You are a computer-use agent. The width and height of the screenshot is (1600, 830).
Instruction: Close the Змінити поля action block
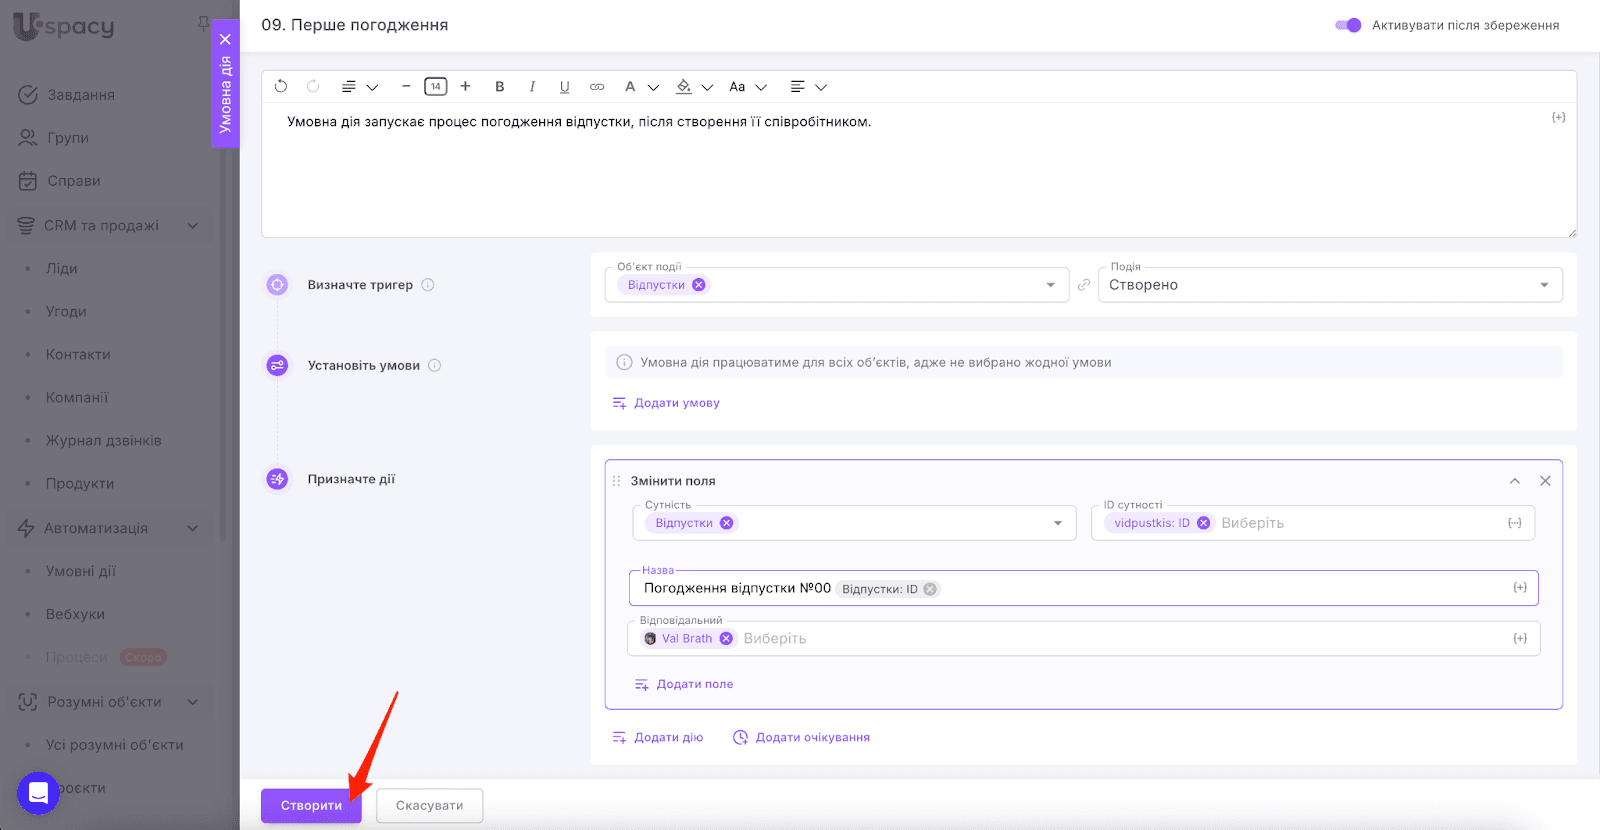pyautogui.click(x=1545, y=481)
